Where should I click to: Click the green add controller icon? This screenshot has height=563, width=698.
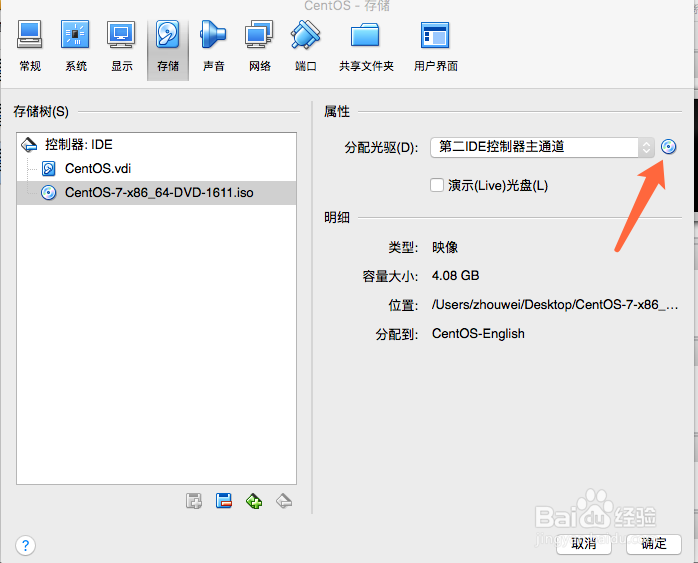(254, 501)
